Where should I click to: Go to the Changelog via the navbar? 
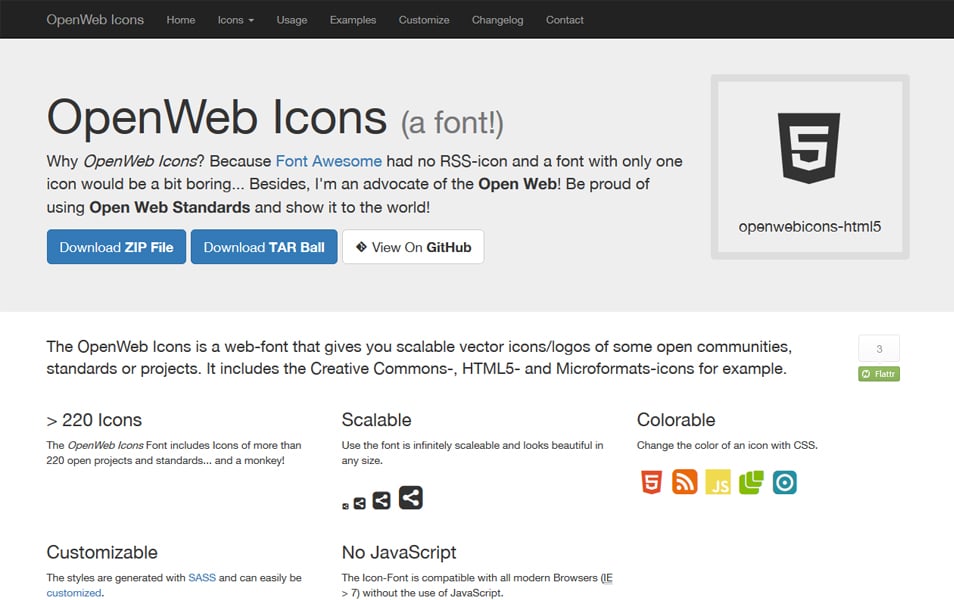(497, 19)
